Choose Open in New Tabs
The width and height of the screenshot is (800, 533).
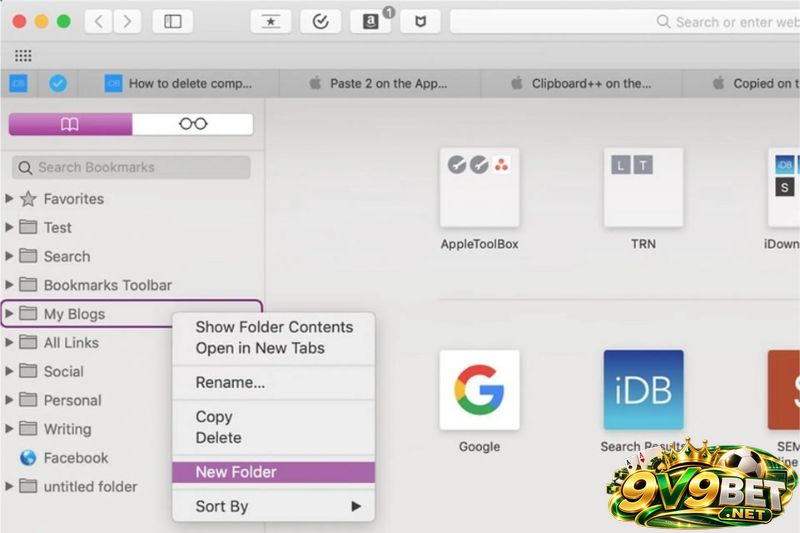pos(274,348)
